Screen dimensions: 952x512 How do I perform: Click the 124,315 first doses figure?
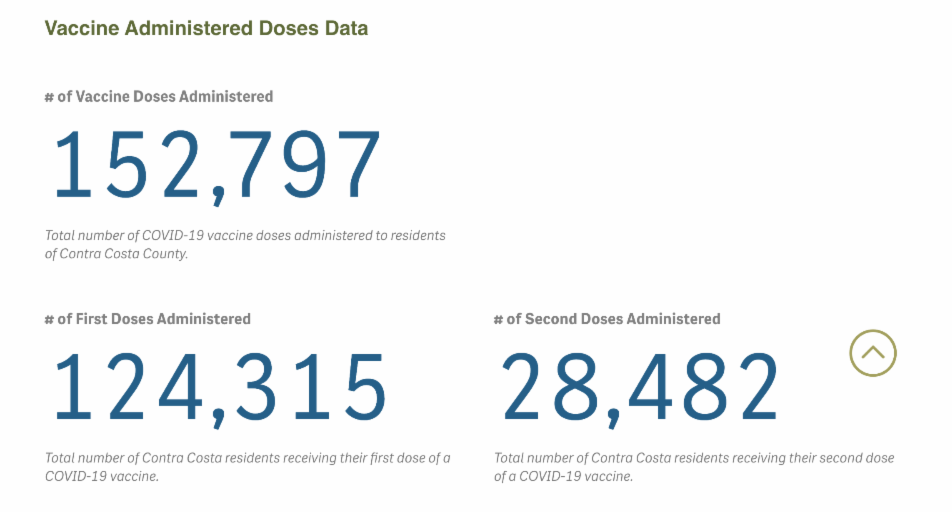tap(219, 386)
